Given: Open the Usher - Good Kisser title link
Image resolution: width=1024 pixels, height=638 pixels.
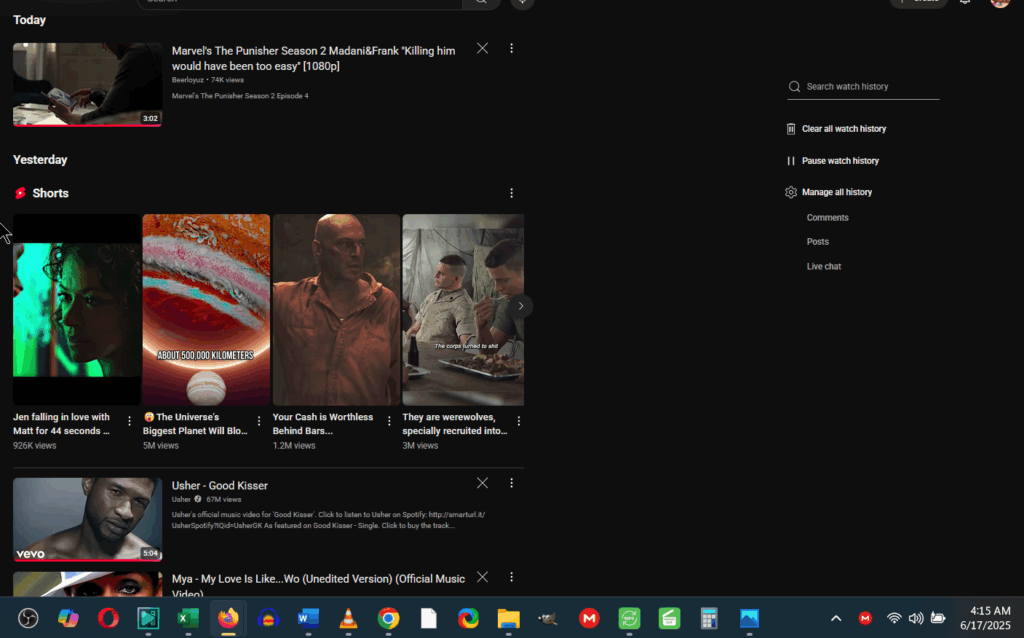Looking at the screenshot, I should [219, 486].
